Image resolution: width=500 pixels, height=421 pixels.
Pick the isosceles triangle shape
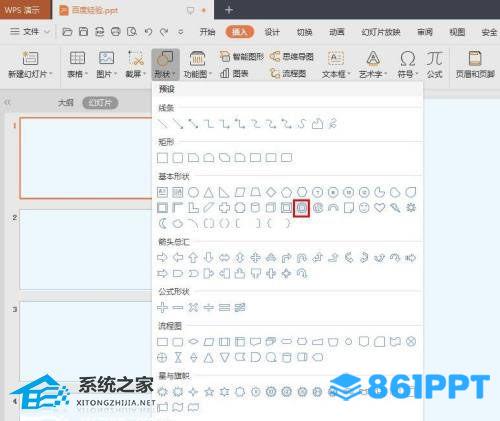click(x=209, y=192)
